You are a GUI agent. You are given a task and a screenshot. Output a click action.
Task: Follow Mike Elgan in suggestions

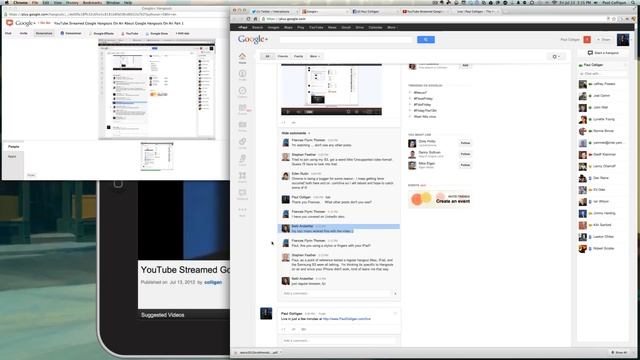pyautogui.click(x=465, y=165)
